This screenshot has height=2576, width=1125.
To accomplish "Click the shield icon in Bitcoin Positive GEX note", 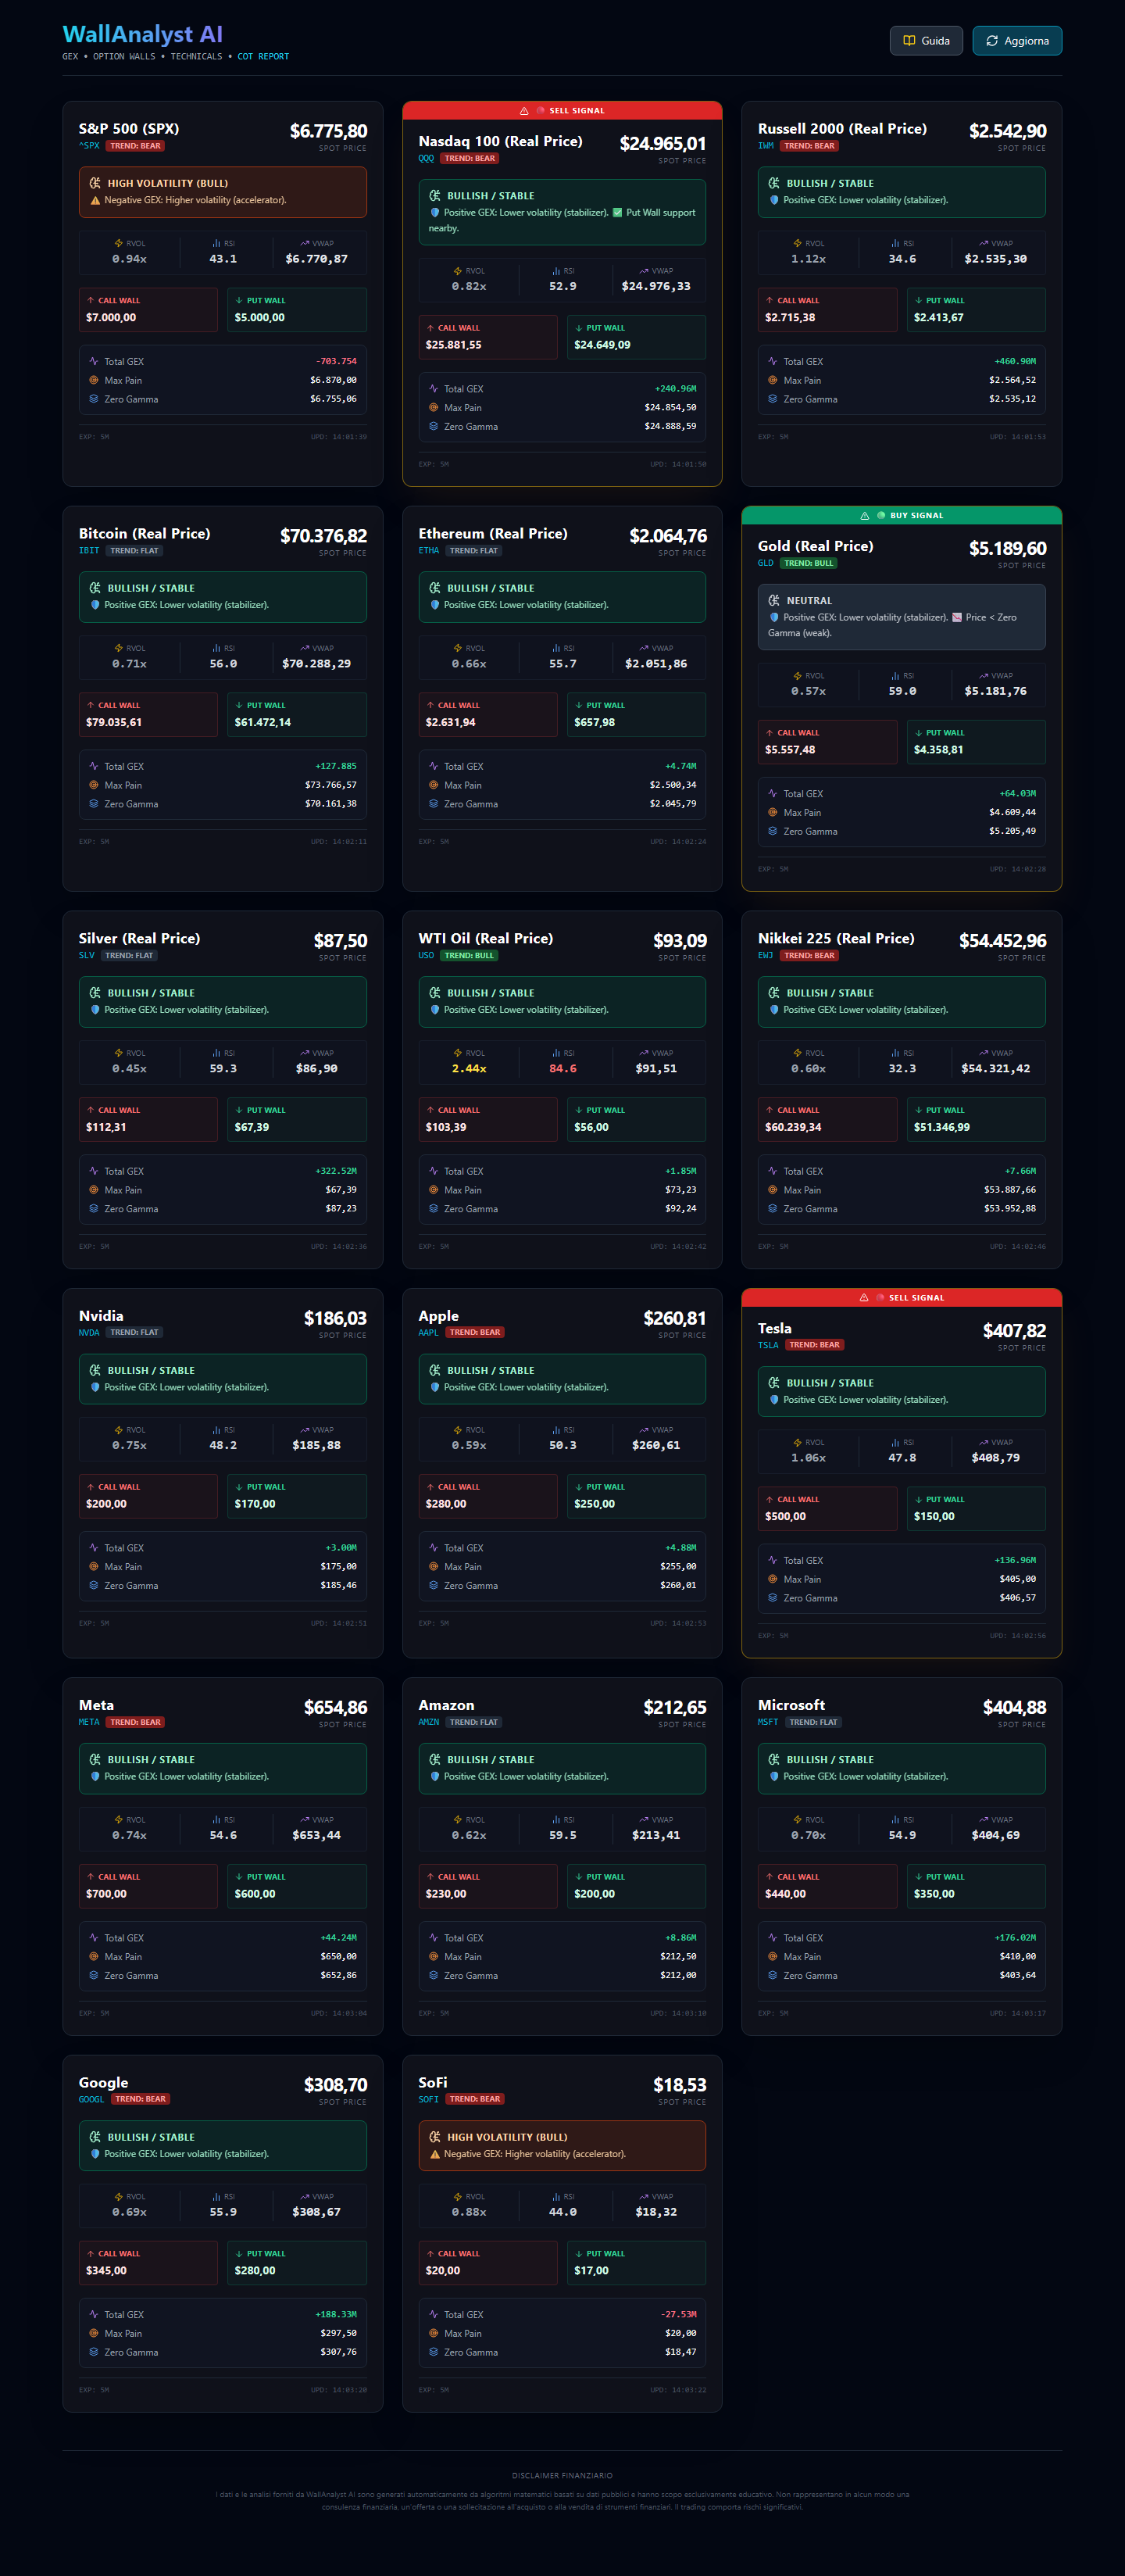I will pos(96,605).
